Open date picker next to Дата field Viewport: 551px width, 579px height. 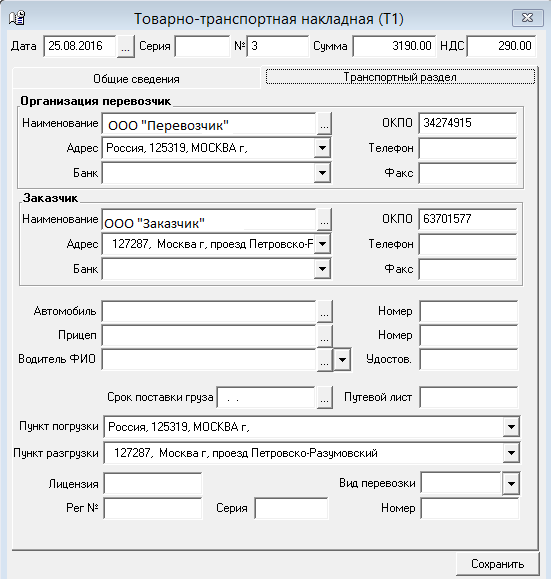[126, 46]
